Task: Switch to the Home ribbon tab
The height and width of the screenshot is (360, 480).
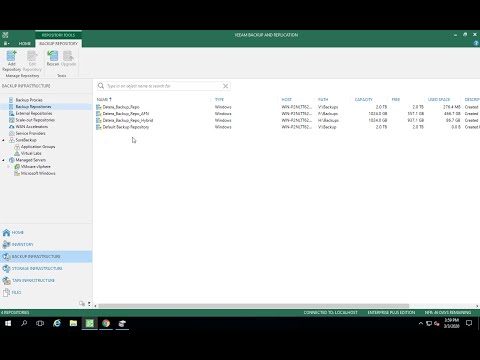Action: tap(24, 43)
